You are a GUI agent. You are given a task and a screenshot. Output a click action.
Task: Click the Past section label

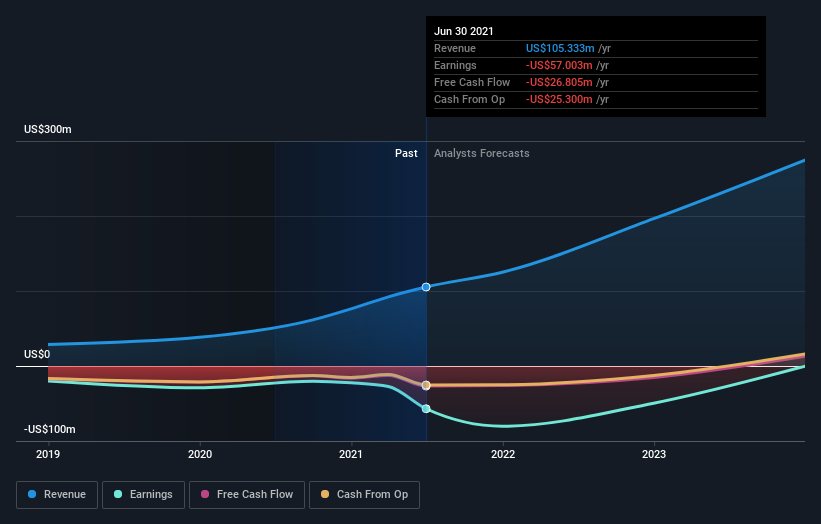[406, 153]
